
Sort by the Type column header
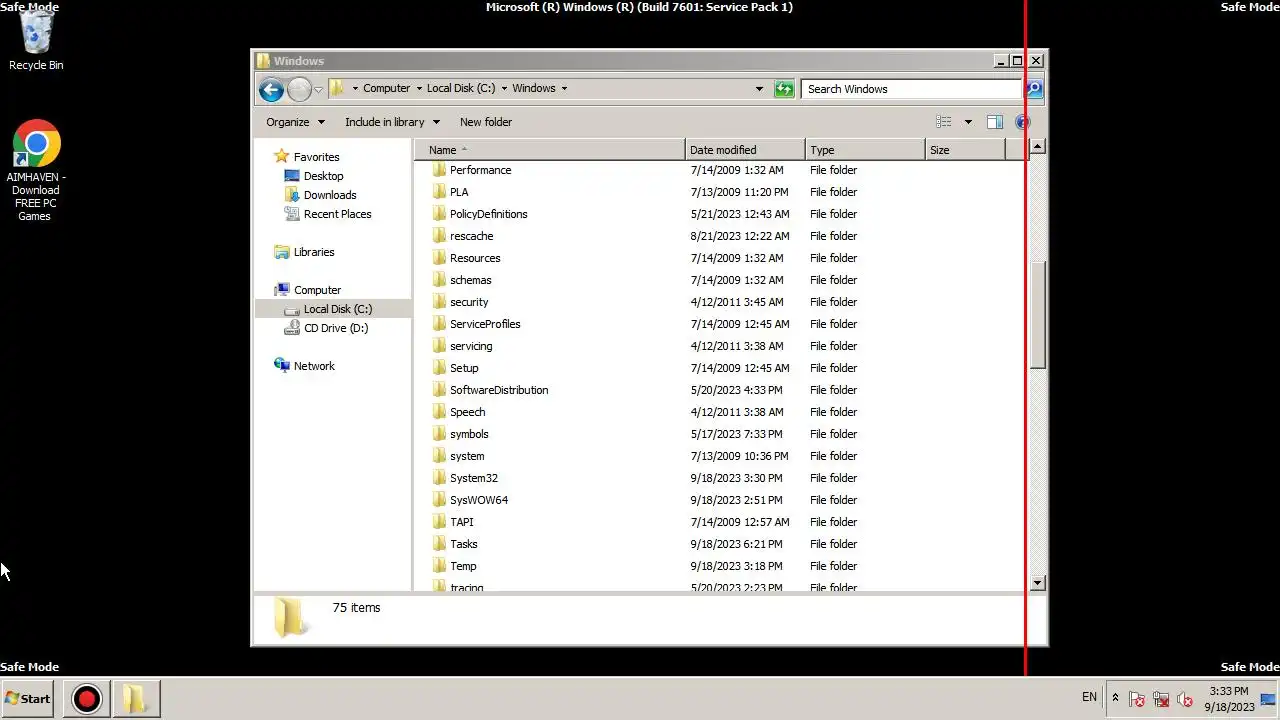tap(865, 150)
